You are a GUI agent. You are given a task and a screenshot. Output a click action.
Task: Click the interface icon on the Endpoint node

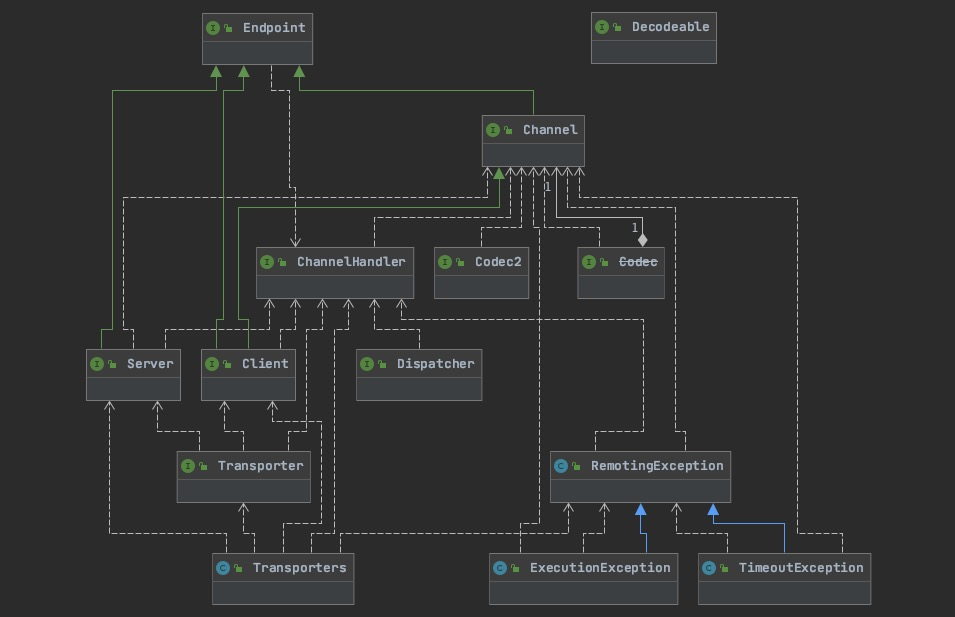tap(212, 28)
